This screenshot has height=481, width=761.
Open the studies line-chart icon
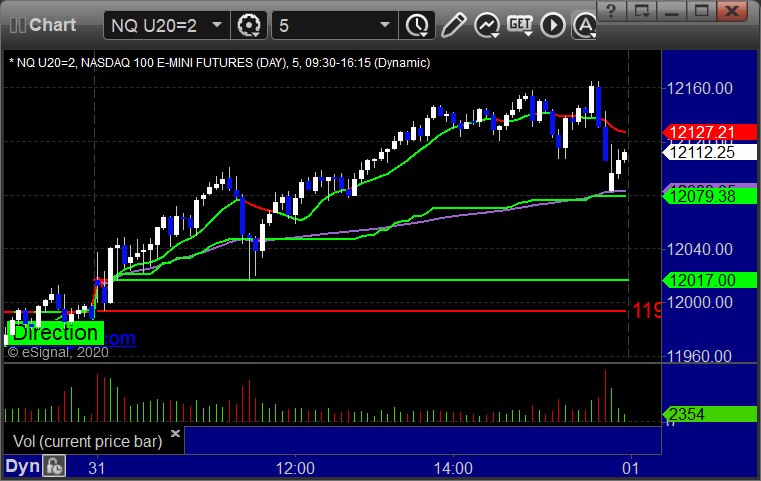click(487, 25)
